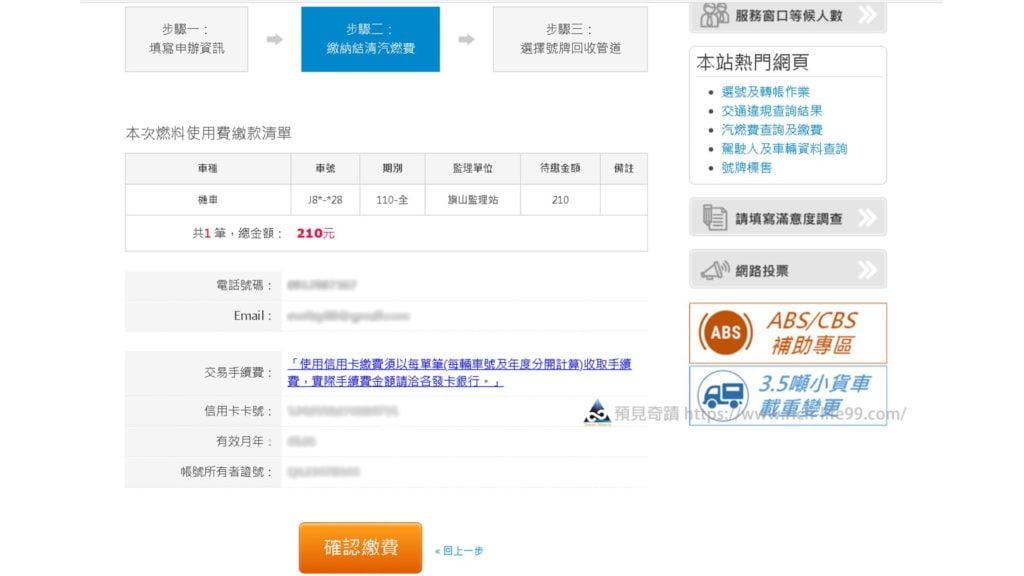Click the 本次燃料使用費繳款清單 heading
This screenshot has width=1024, height=576.
pos(208,133)
